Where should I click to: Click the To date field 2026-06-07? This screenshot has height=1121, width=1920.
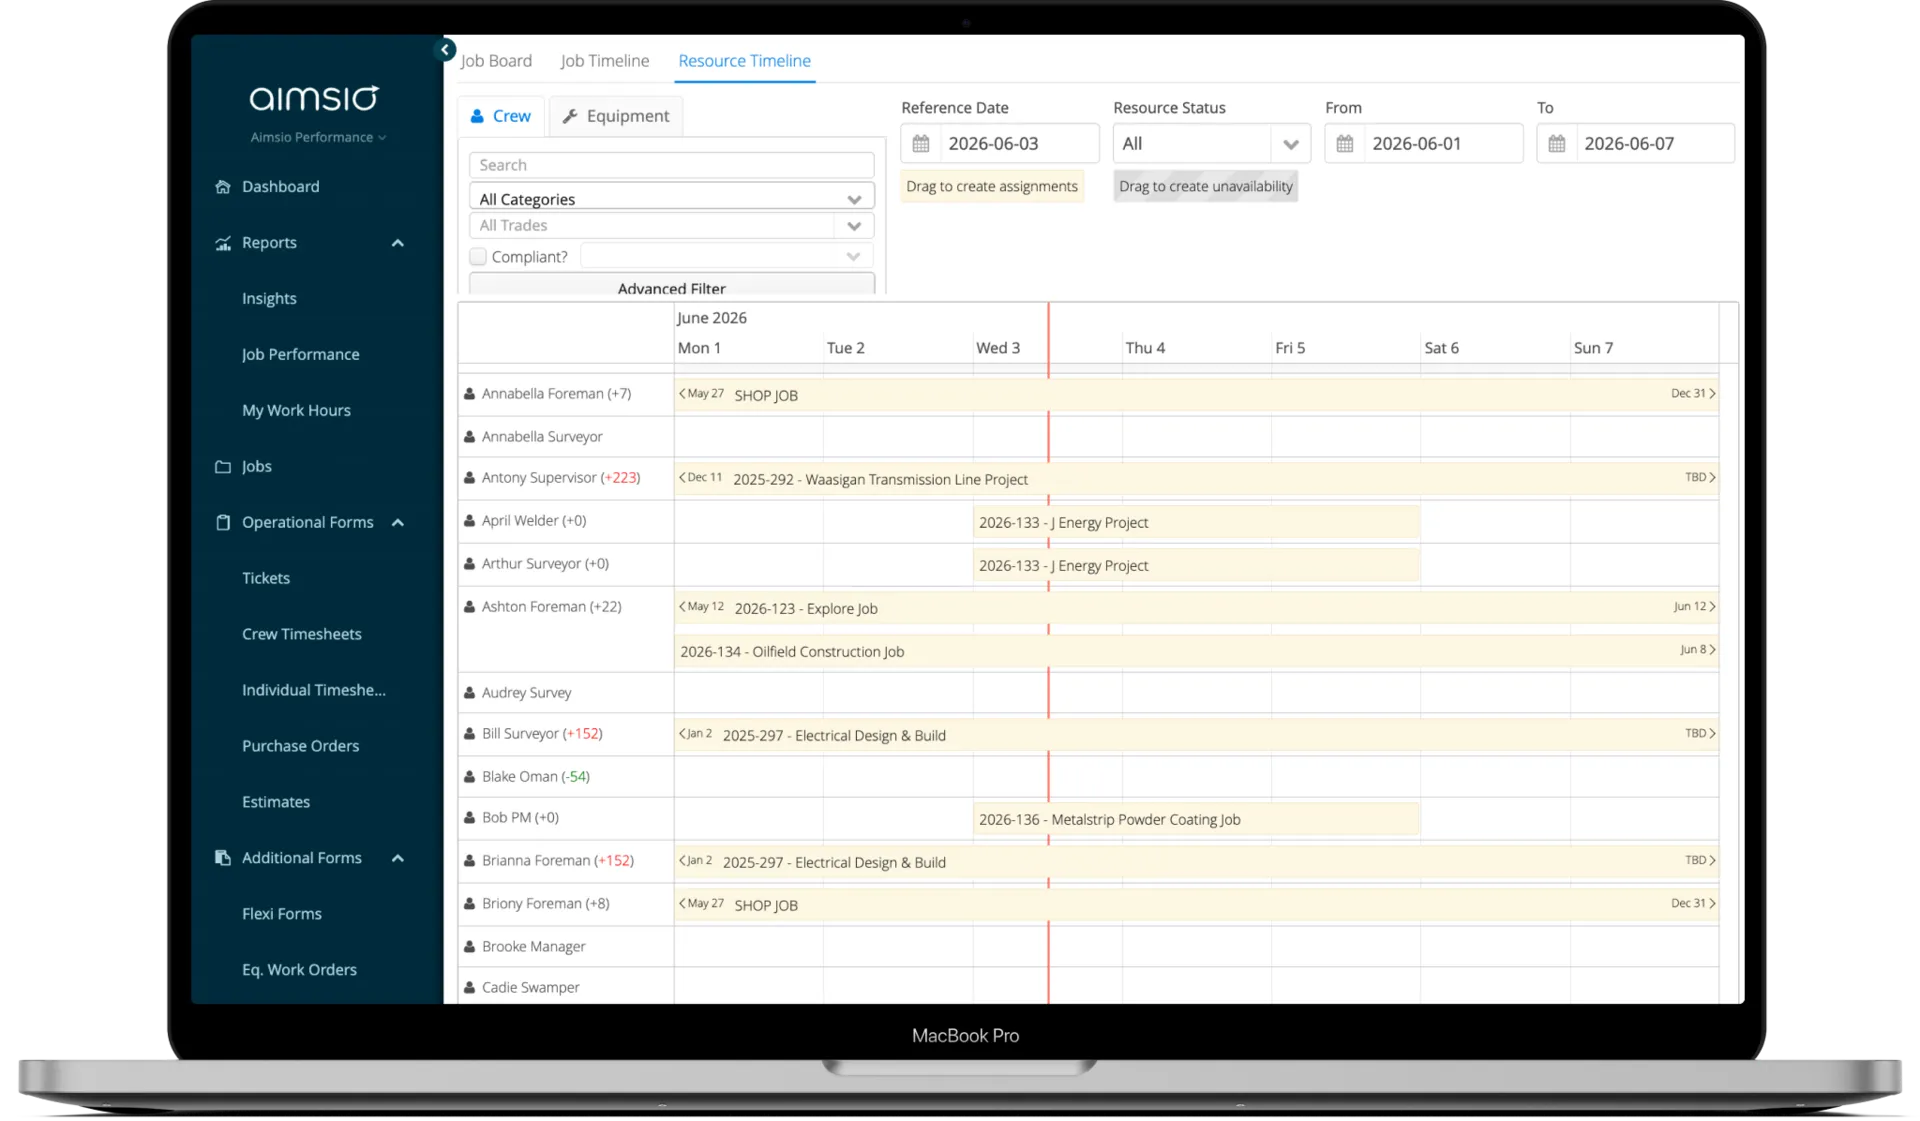point(1655,144)
